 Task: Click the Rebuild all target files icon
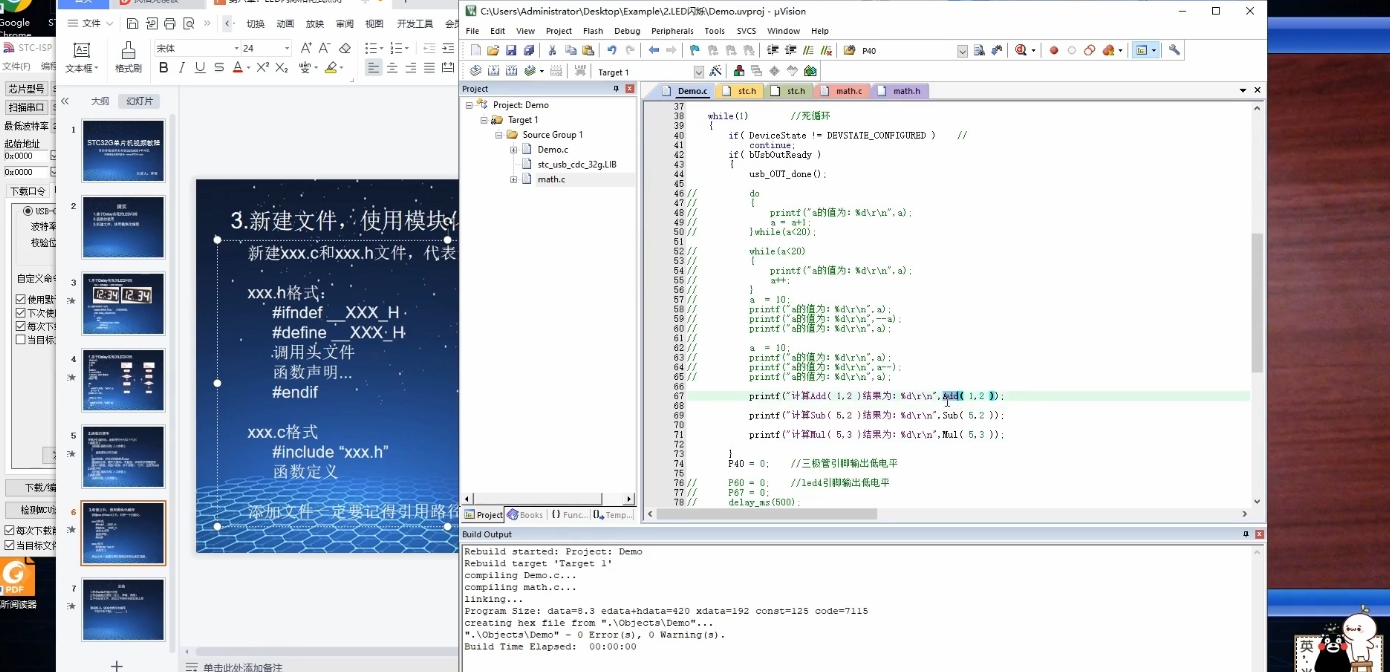click(511, 71)
